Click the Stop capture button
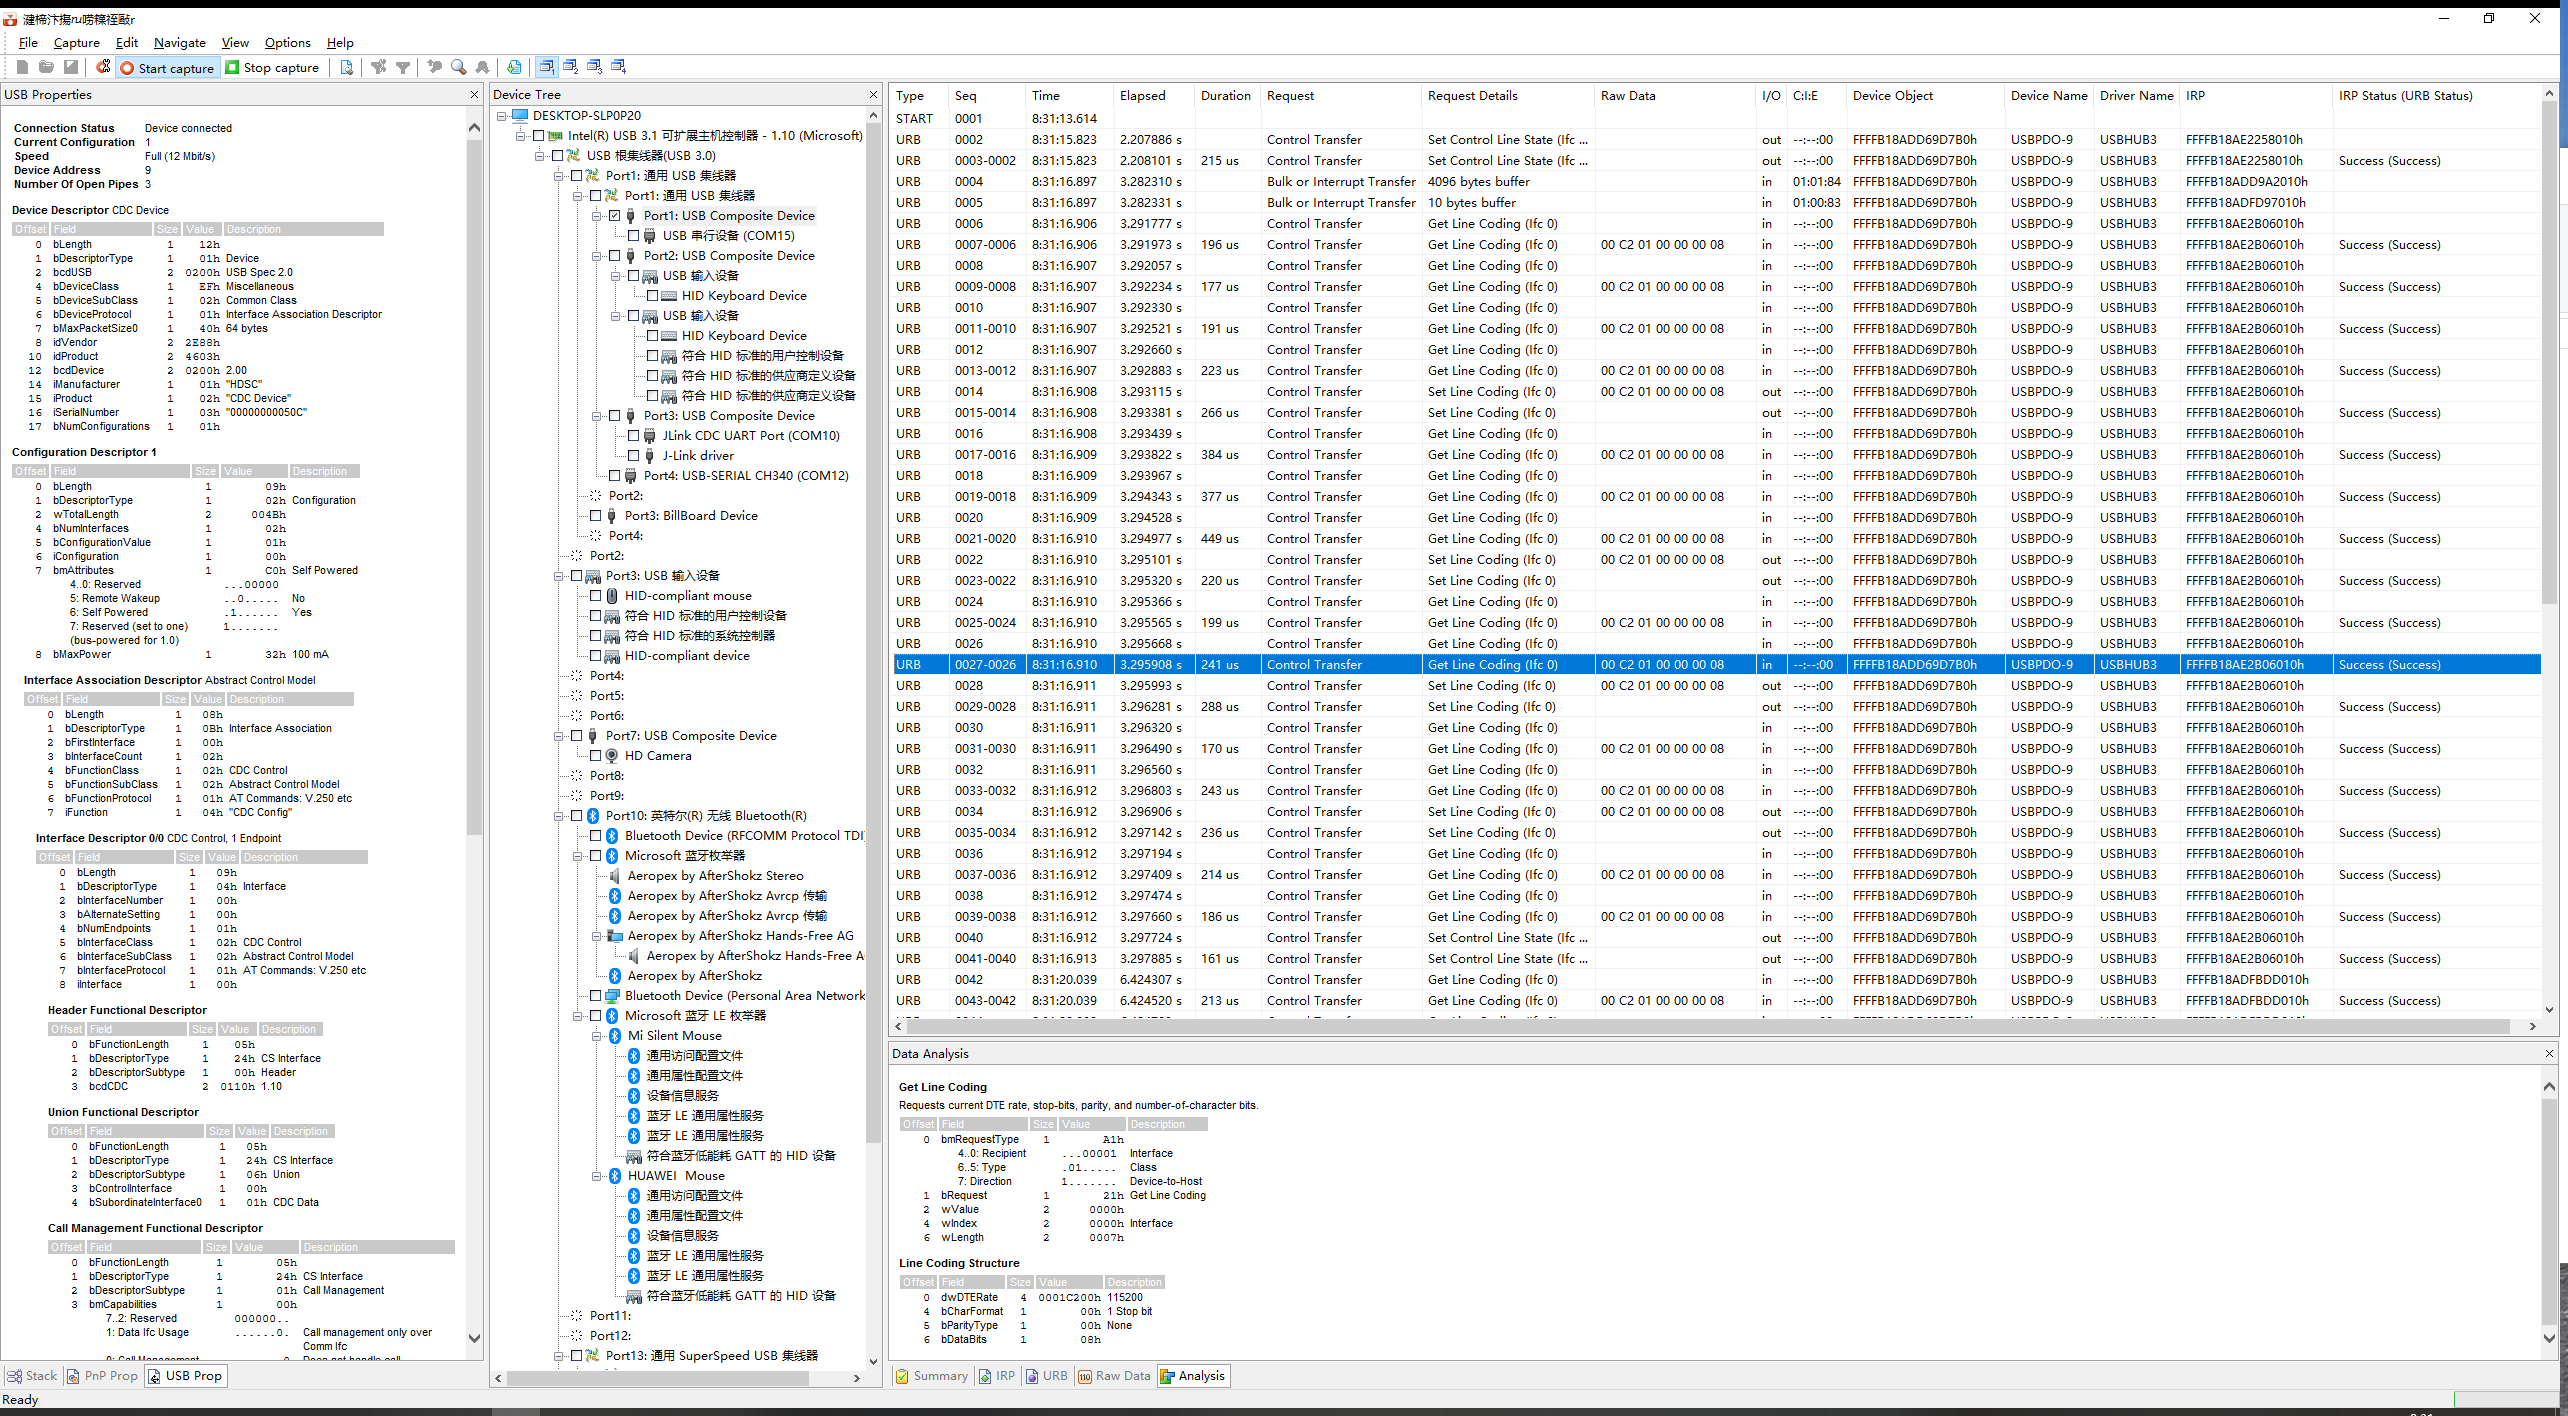This screenshot has height=1416, width=2568. 272,68
